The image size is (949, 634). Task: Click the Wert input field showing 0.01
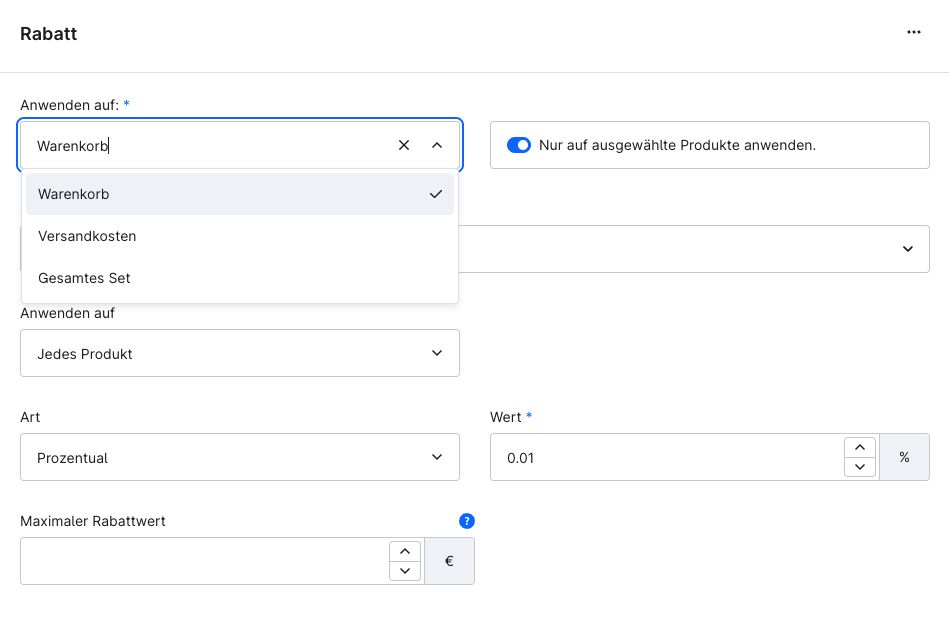(667, 457)
